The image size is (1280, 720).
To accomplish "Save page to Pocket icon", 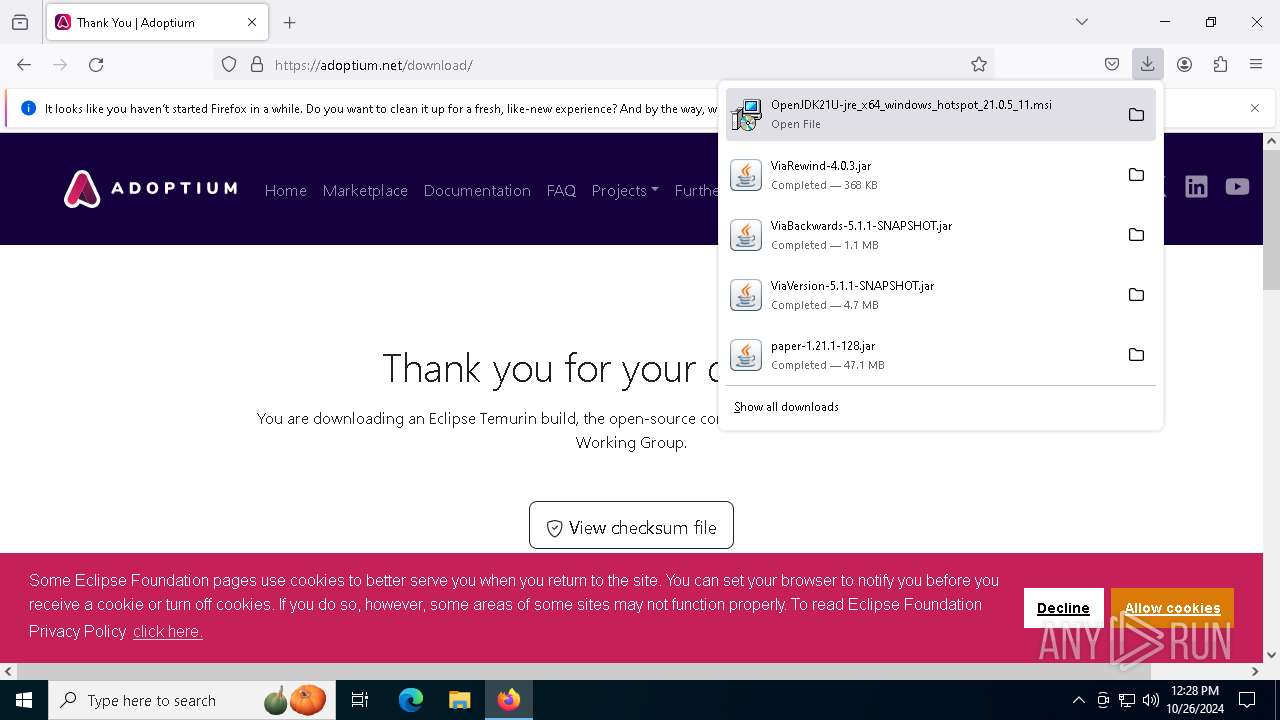I will point(1112,65).
